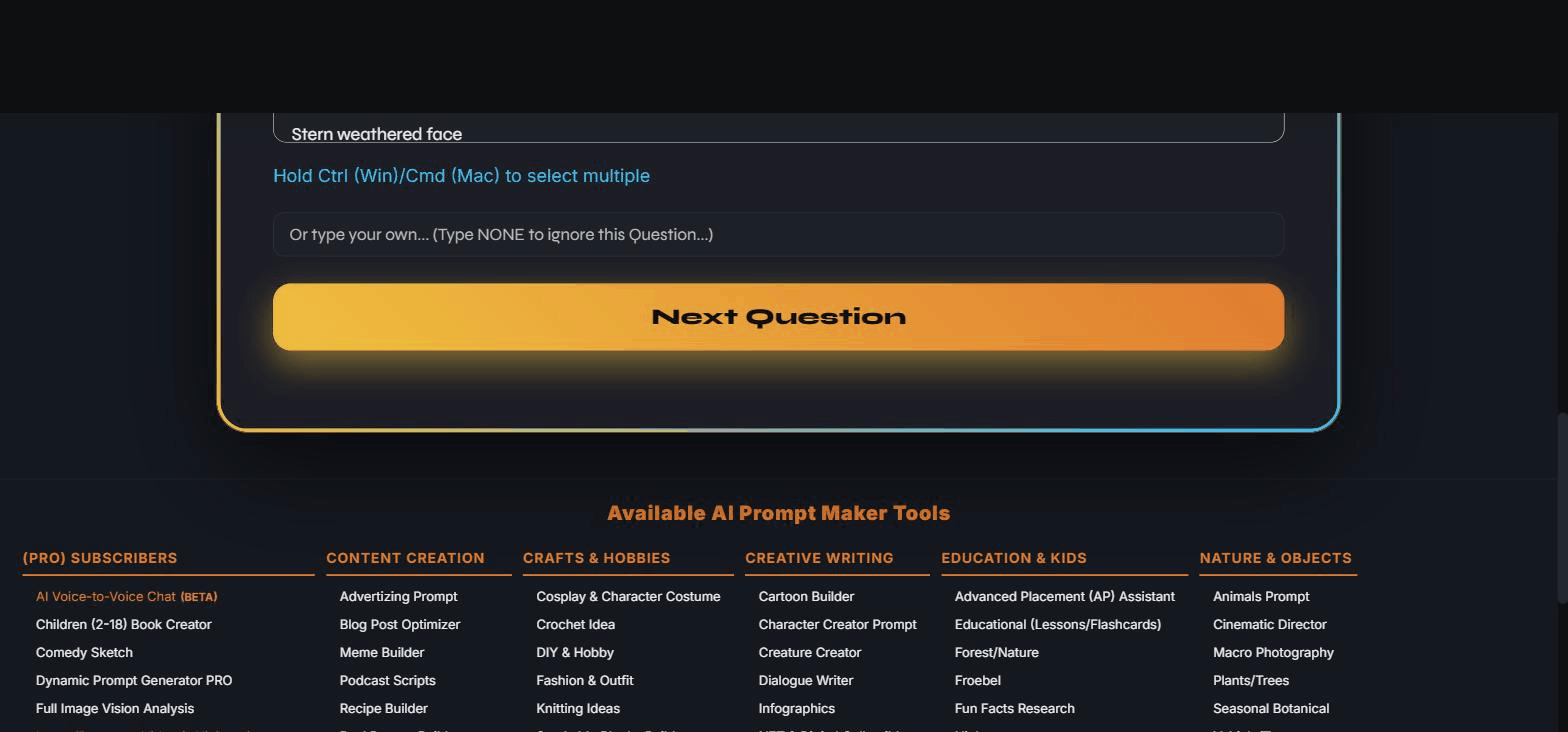
Task: Click the CONTENT CREATION category heading
Action: coord(405,558)
